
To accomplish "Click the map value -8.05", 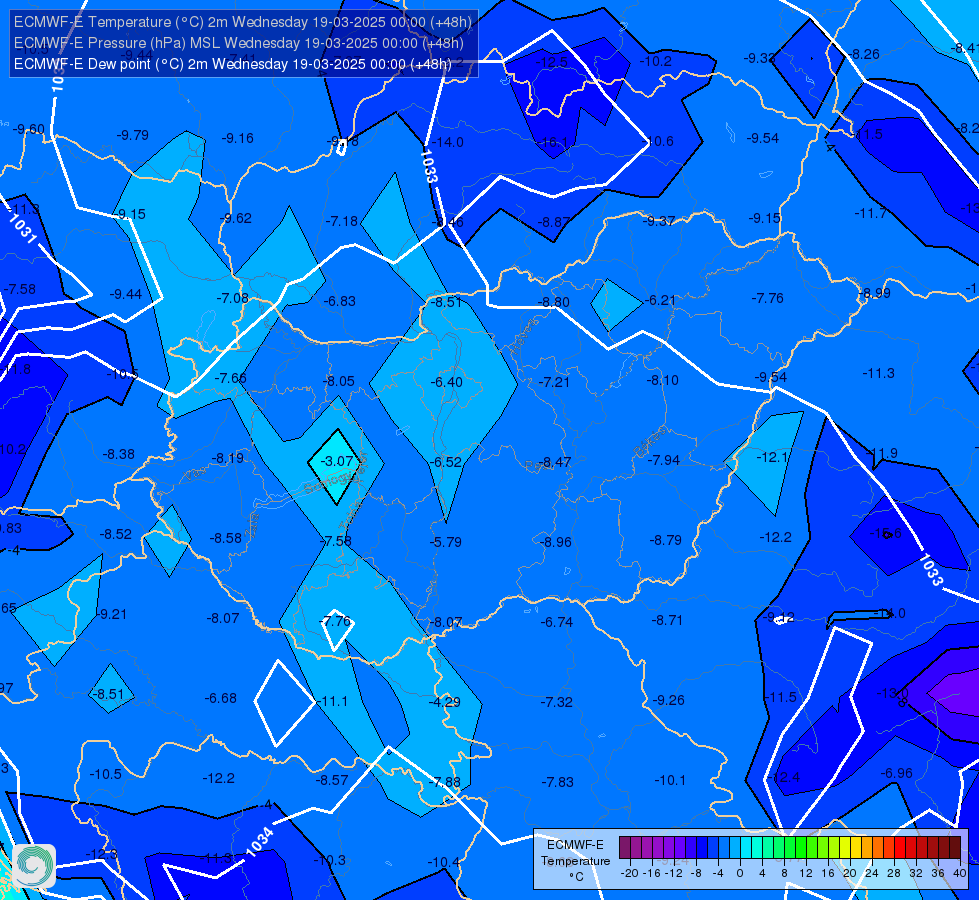I will coord(338,381).
